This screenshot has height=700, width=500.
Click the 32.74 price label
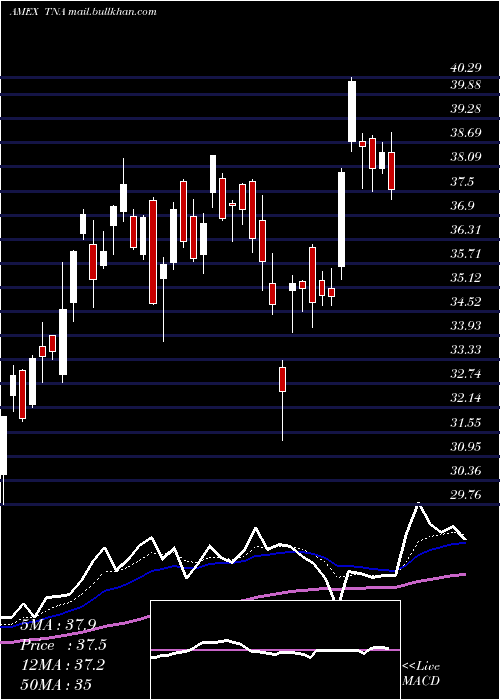tap(466, 374)
